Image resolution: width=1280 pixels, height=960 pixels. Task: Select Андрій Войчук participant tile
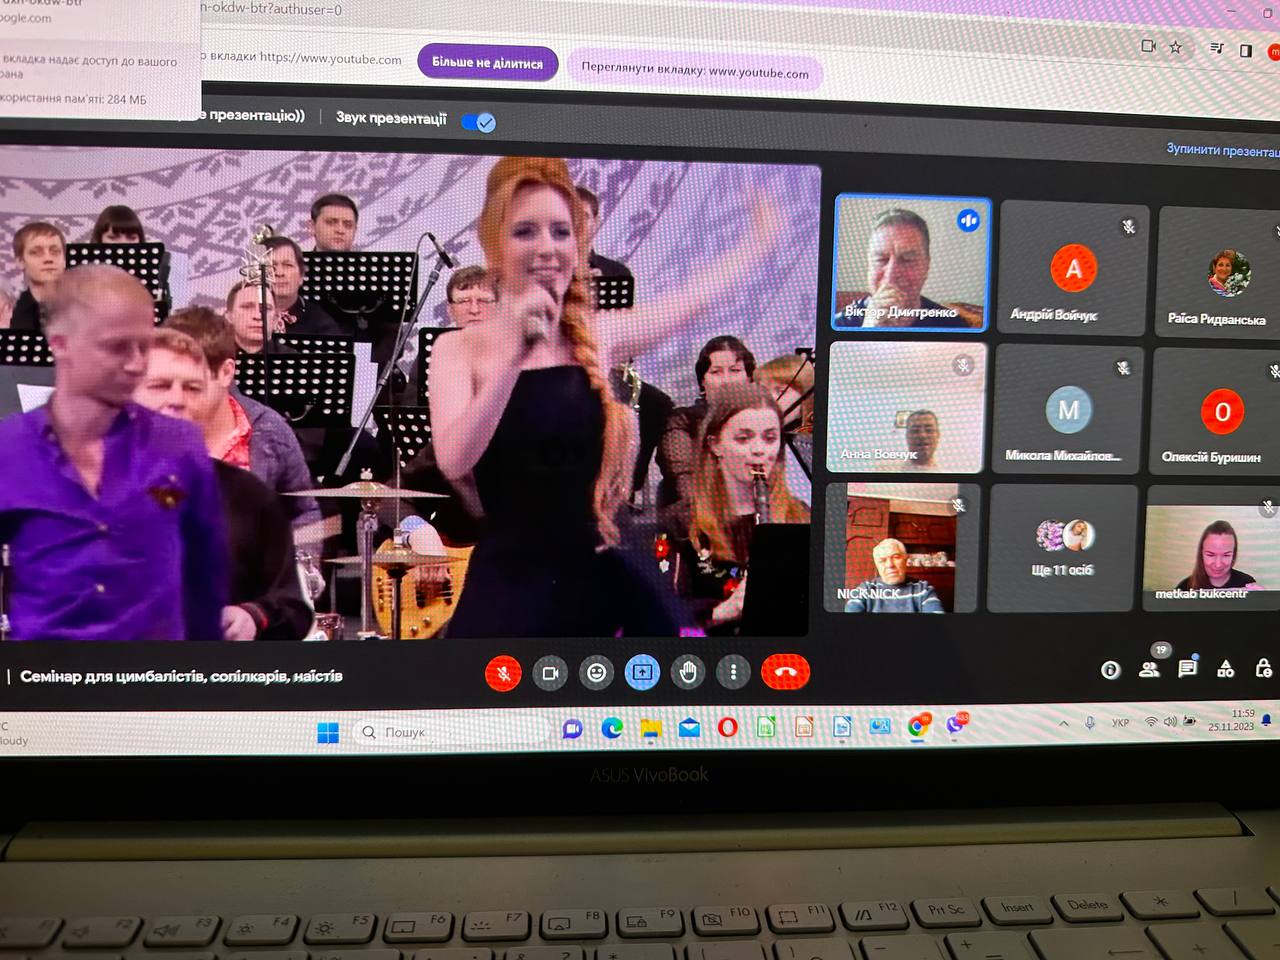(1073, 268)
